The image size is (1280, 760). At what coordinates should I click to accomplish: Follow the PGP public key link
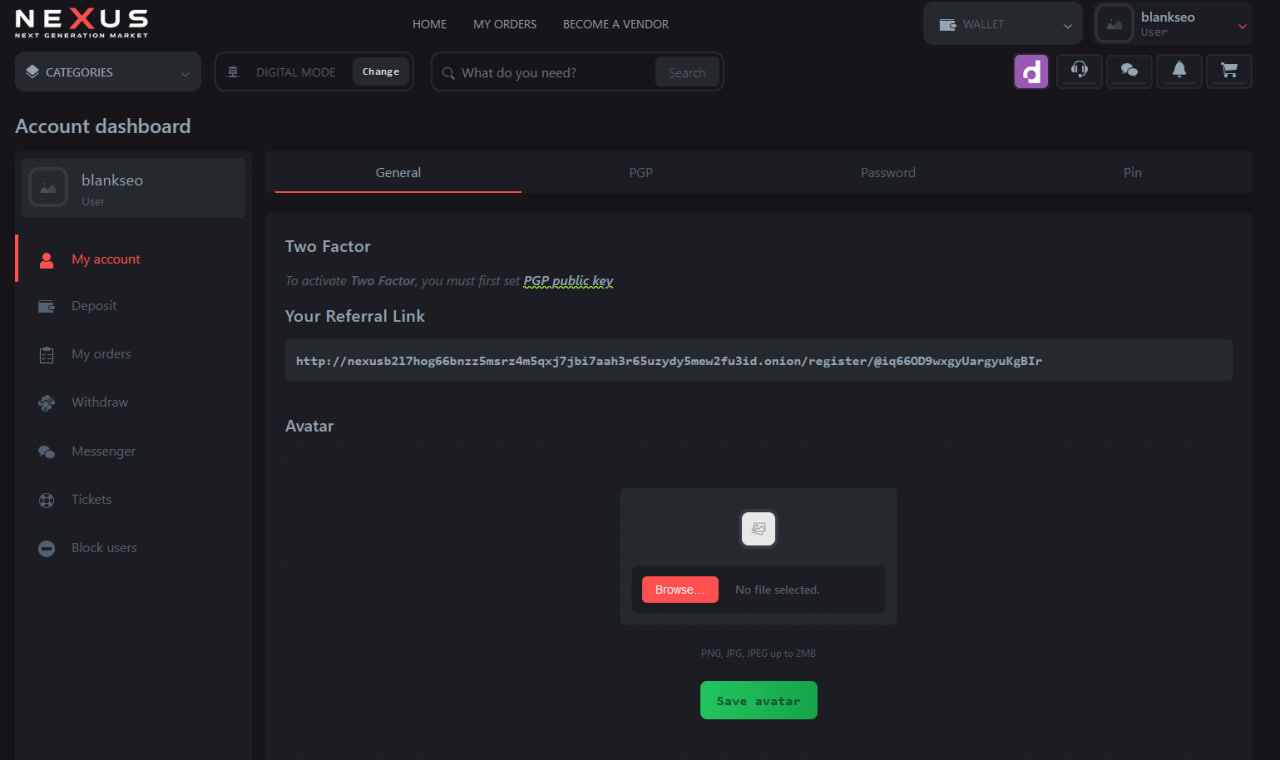click(568, 281)
